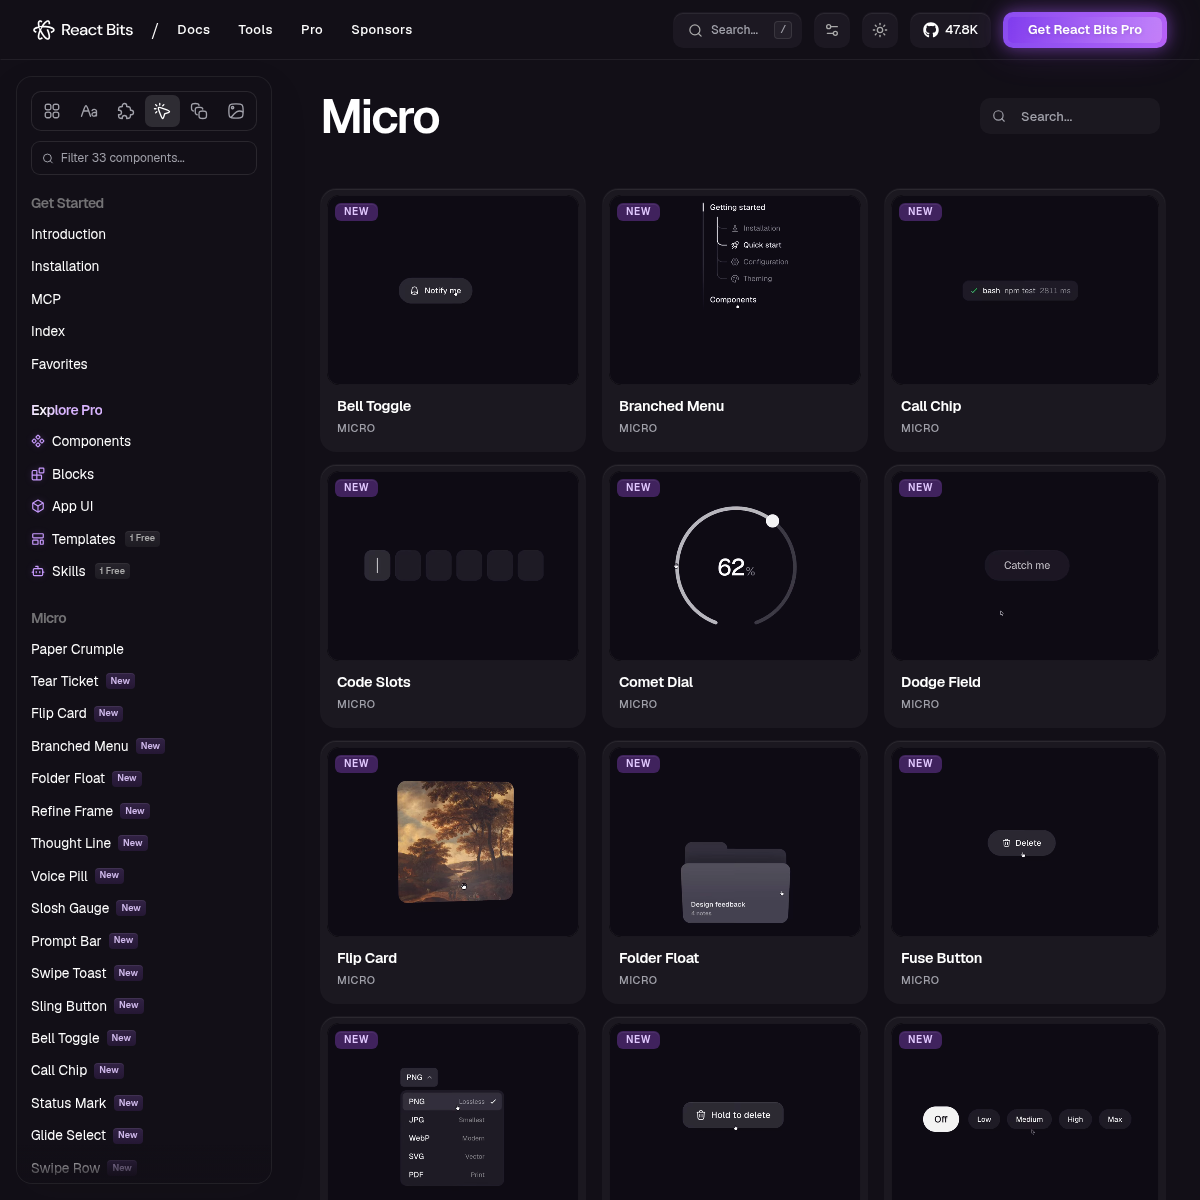The width and height of the screenshot is (1200, 1200).
Task: Go to Introduction in sidebar
Action: (x=68, y=234)
